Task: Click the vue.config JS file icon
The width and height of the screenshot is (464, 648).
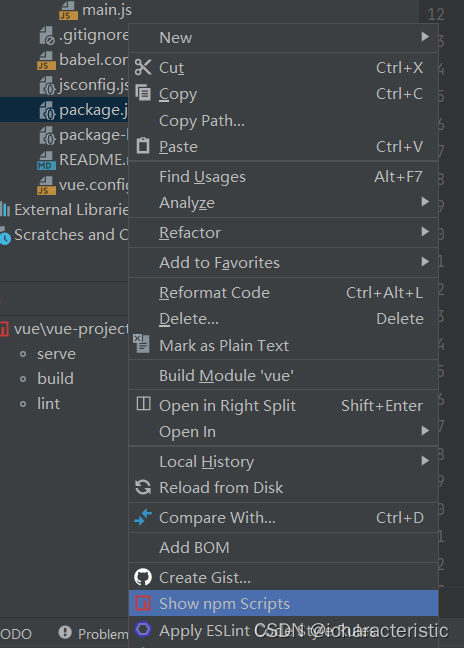Action: click(x=46, y=185)
